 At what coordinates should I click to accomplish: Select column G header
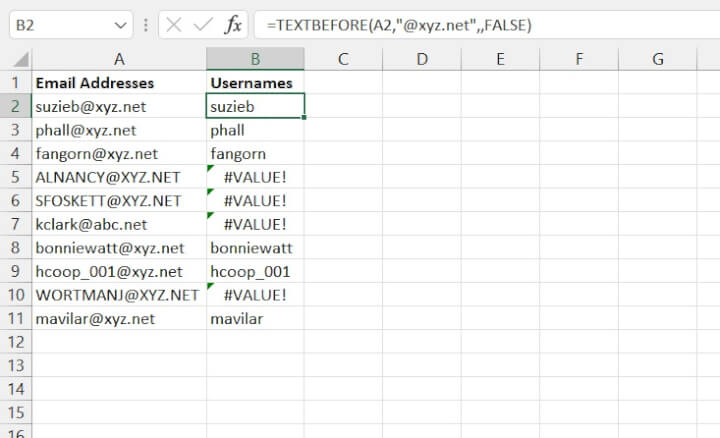pyautogui.click(x=657, y=59)
